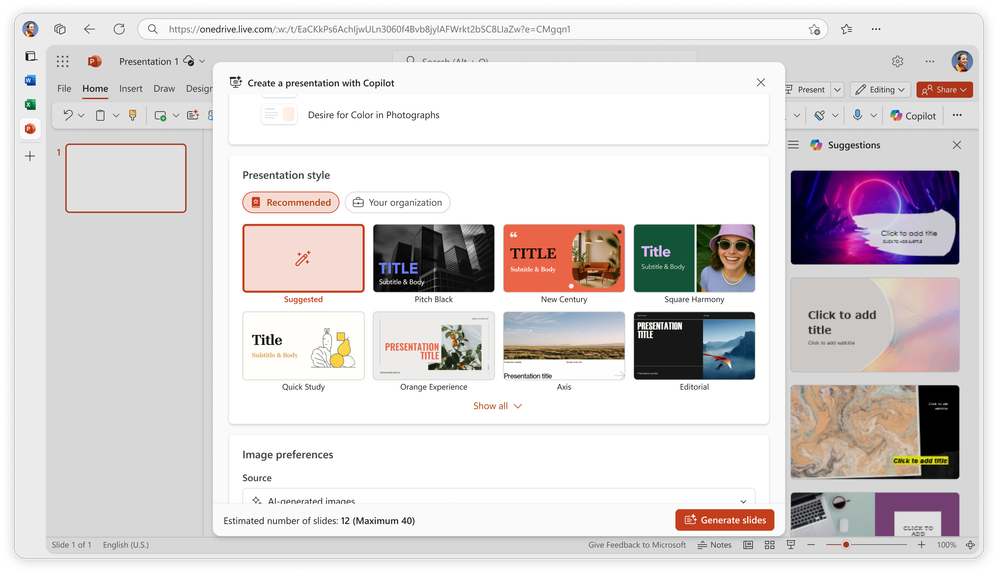Select the Suggested style thumbnail

pos(304,258)
